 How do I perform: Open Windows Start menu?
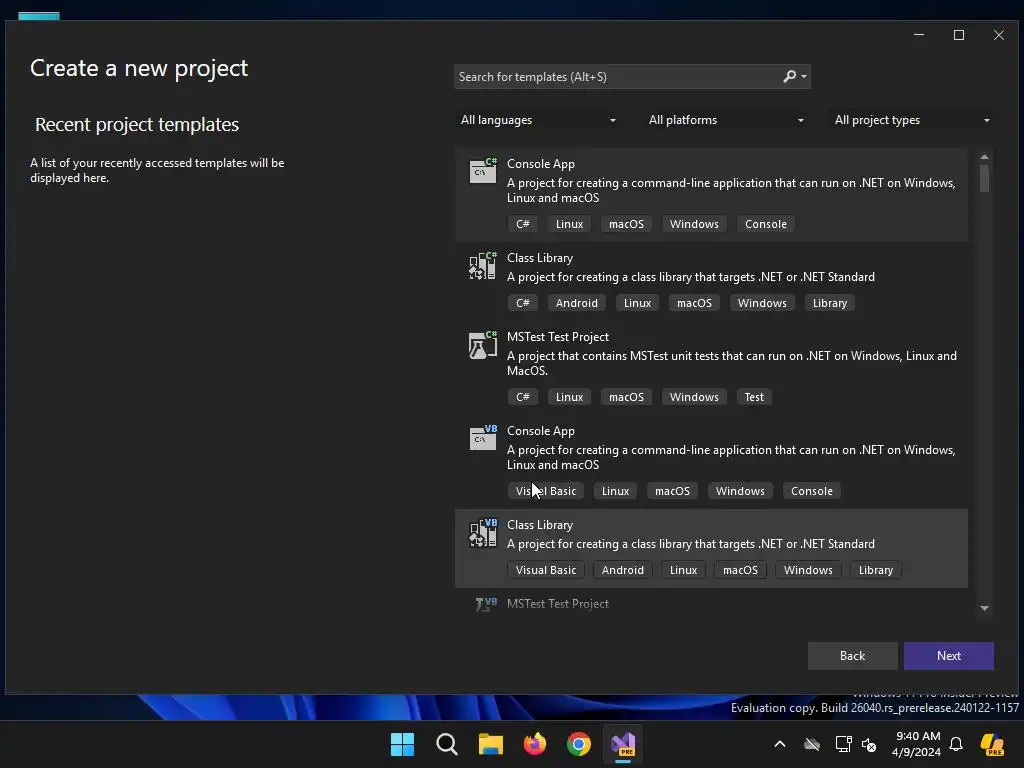coord(402,744)
